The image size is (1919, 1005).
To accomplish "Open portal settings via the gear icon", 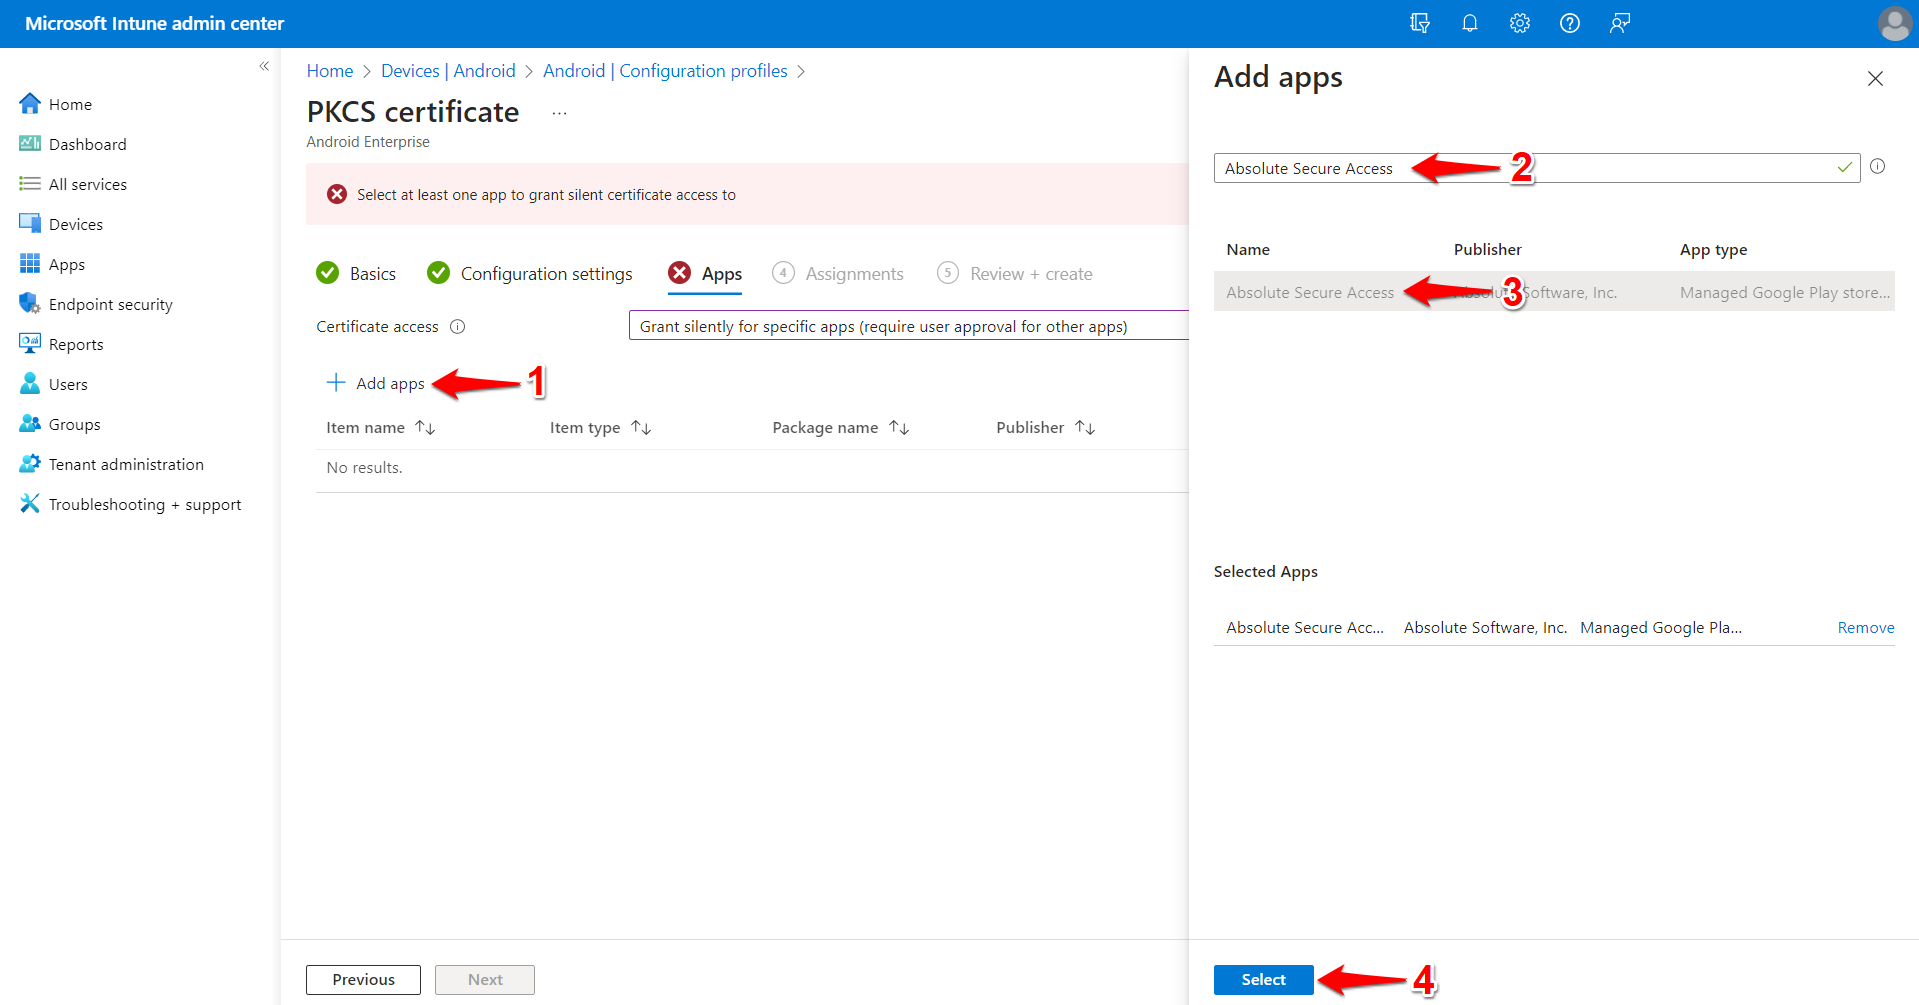I will (1519, 22).
